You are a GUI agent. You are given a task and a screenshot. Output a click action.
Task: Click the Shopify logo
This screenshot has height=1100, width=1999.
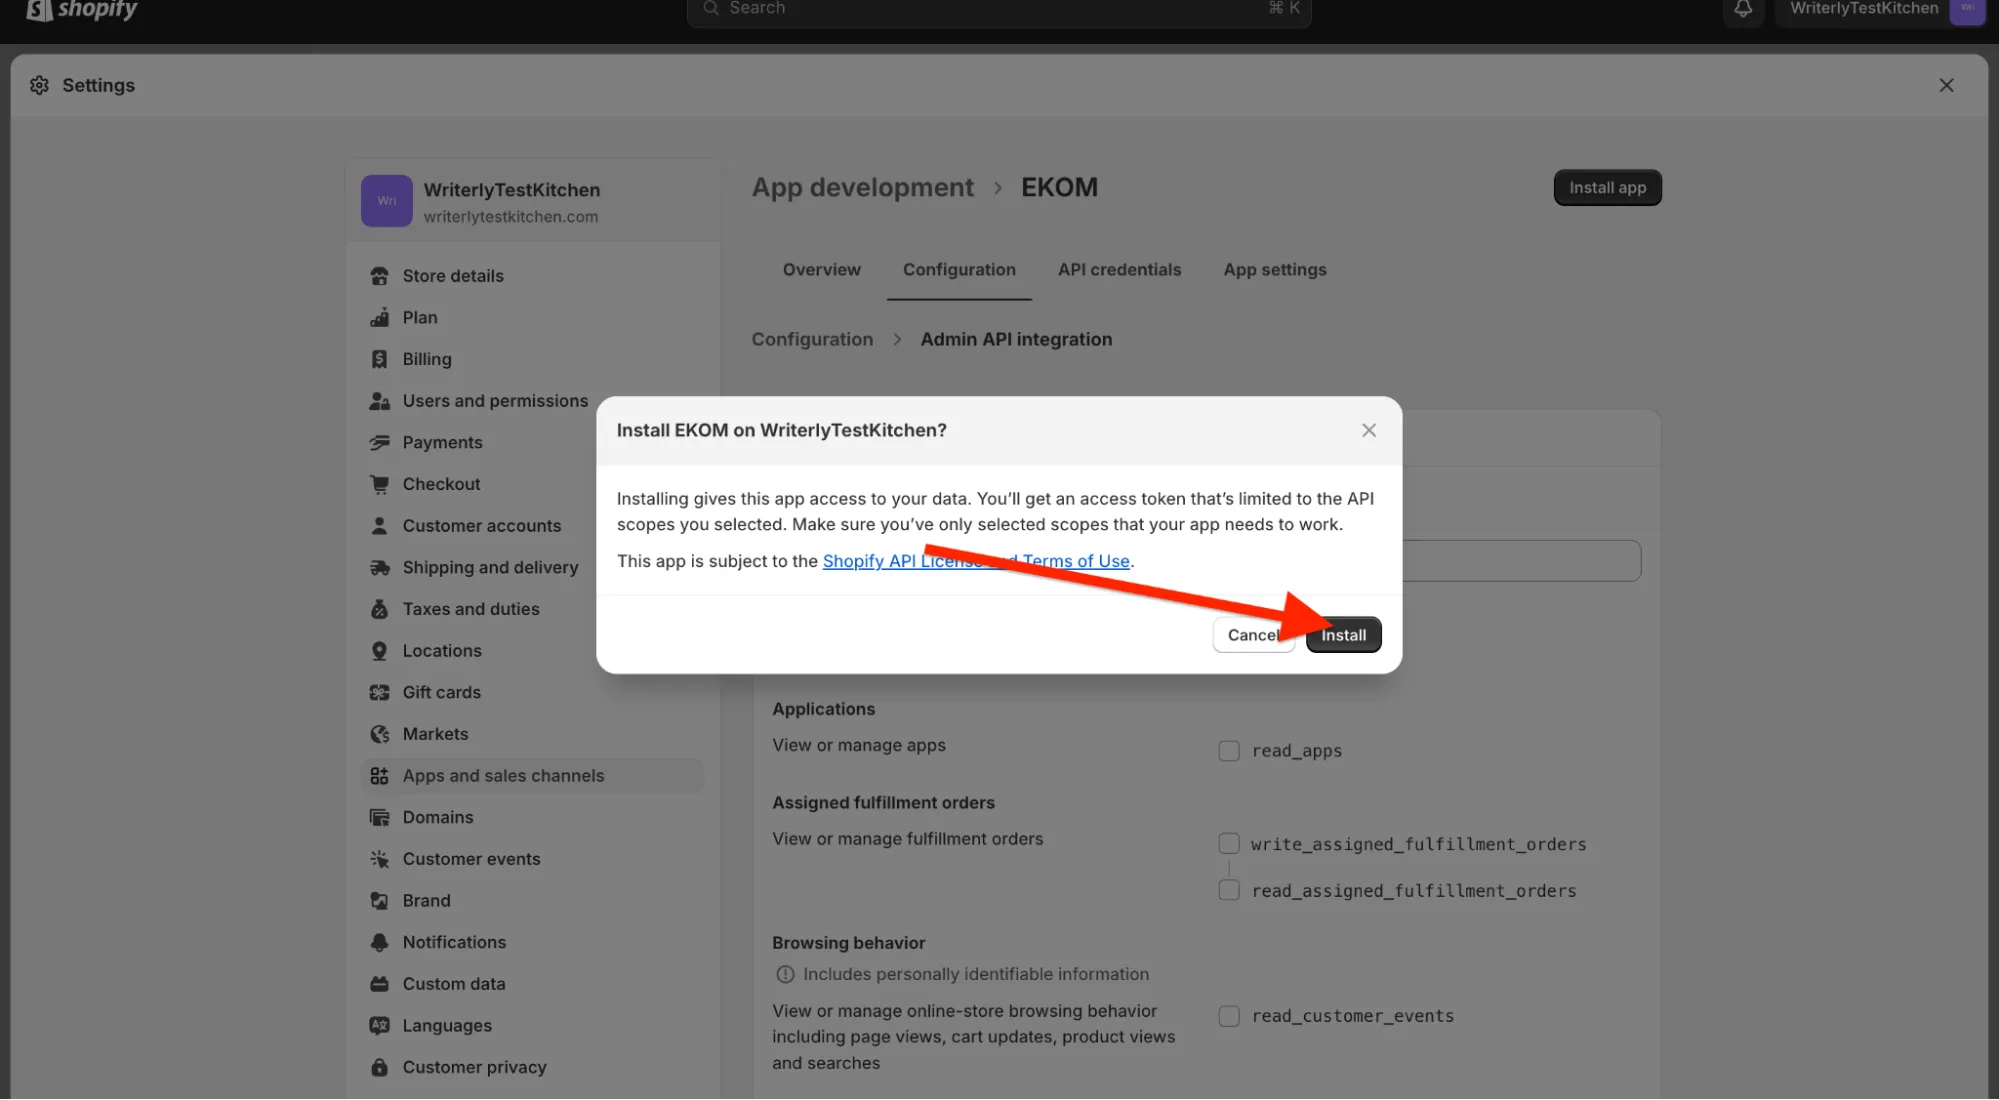[x=82, y=10]
